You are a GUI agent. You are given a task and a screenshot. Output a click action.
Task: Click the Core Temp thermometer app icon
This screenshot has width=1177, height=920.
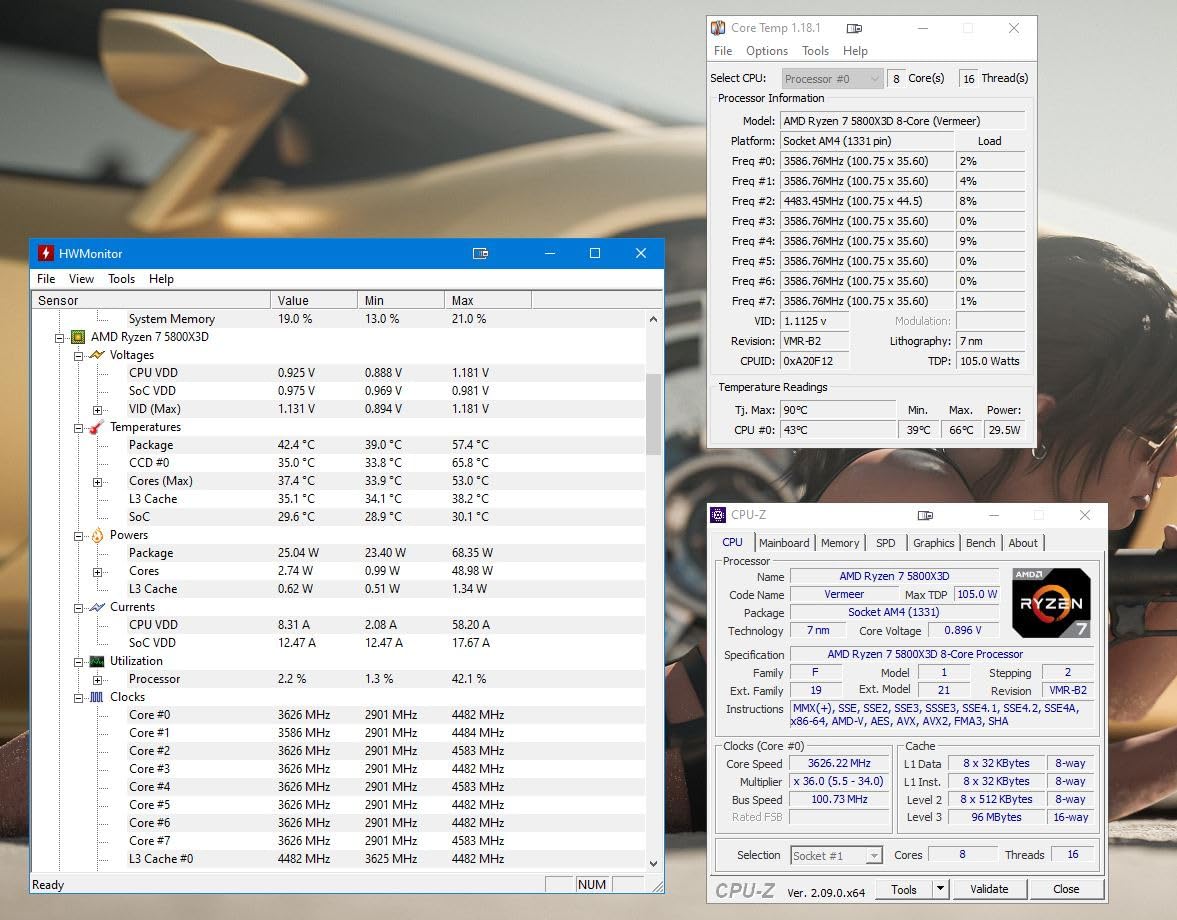click(x=718, y=28)
